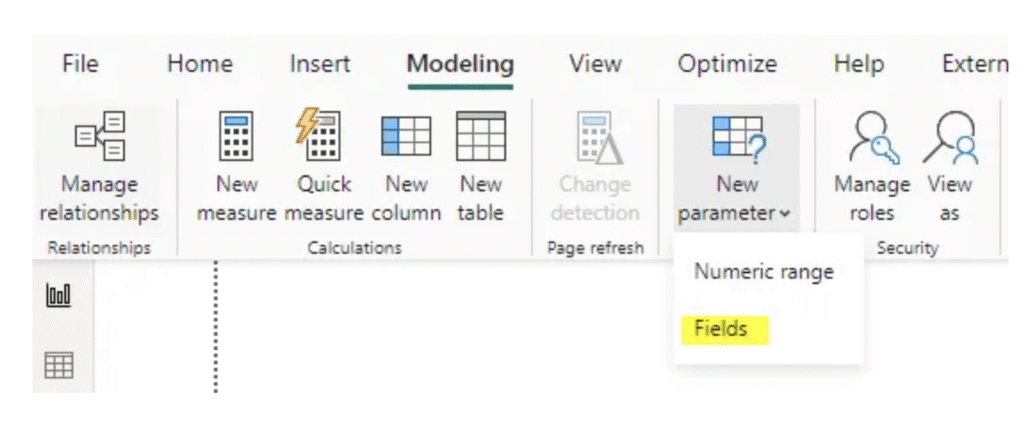Click the View as roles icon
This screenshot has height=442, width=1024.
click(x=949, y=165)
